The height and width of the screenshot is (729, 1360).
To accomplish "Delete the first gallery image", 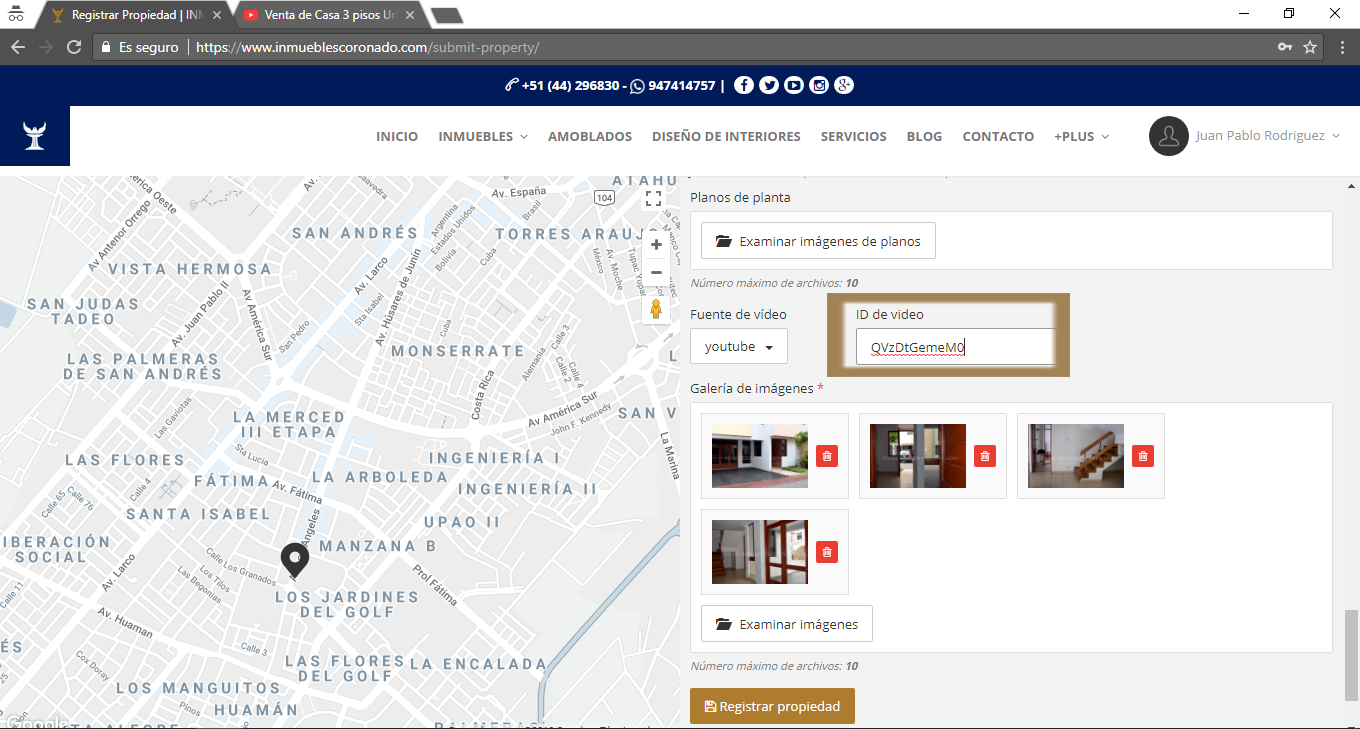I will tap(826, 456).
